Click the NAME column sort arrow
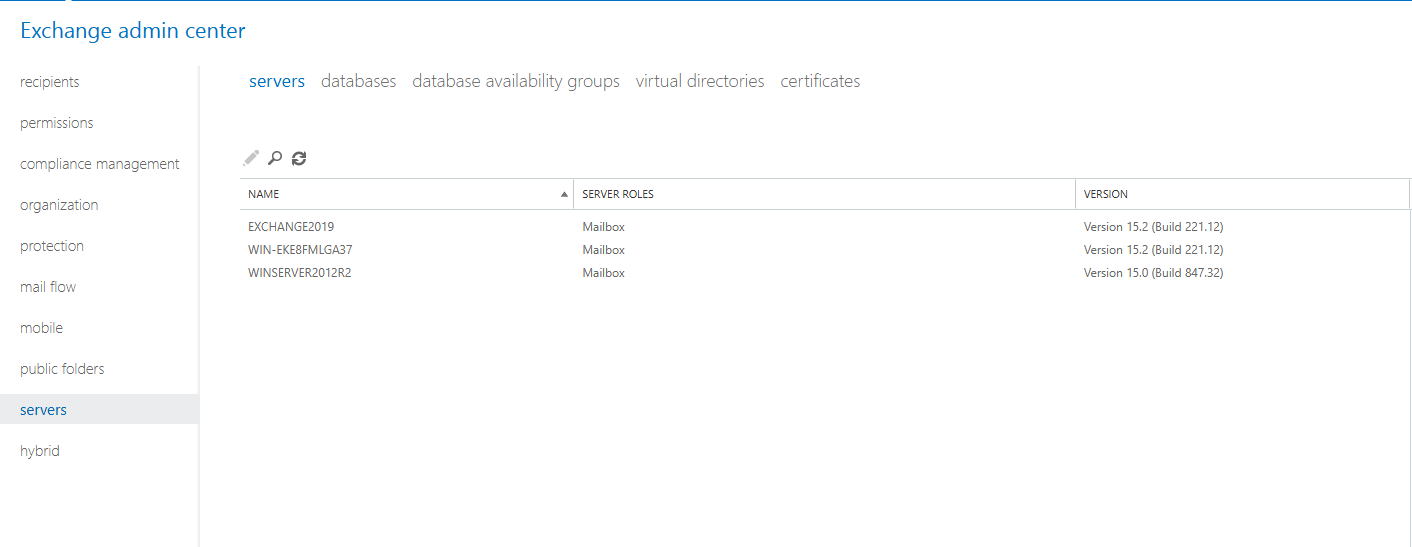This screenshot has width=1412, height=547. pyautogui.click(x=564, y=194)
